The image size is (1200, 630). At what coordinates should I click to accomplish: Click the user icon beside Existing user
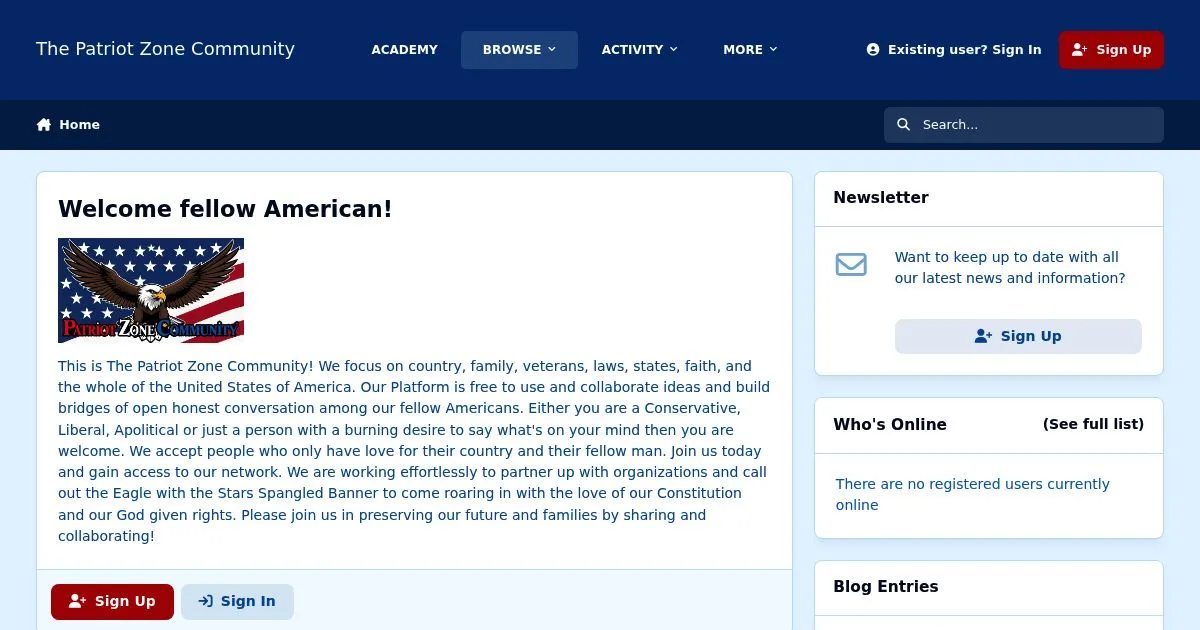(873, 50)
